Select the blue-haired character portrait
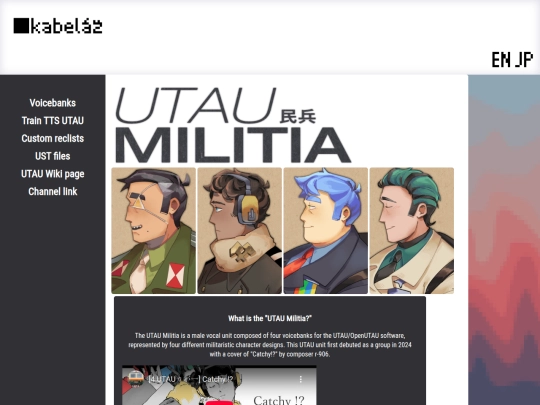Image resolution: width=540 pixels, height=405 pixels. point(326,231)
